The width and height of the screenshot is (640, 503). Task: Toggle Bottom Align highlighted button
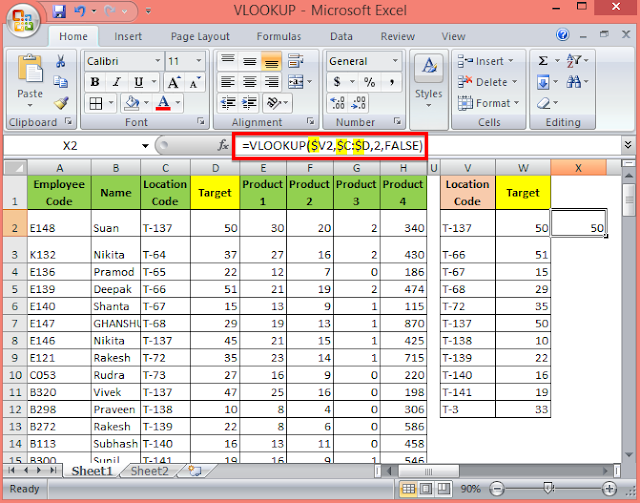tap(271, 61)
